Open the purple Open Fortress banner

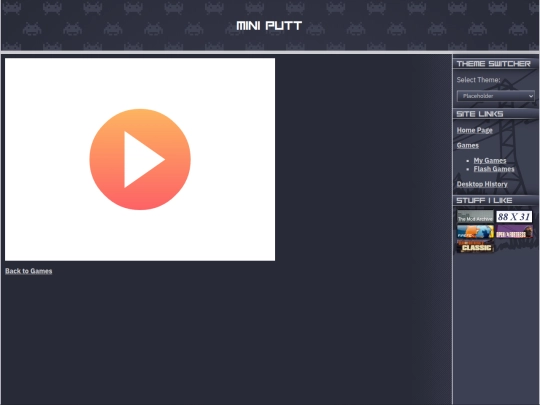[514, 232]
